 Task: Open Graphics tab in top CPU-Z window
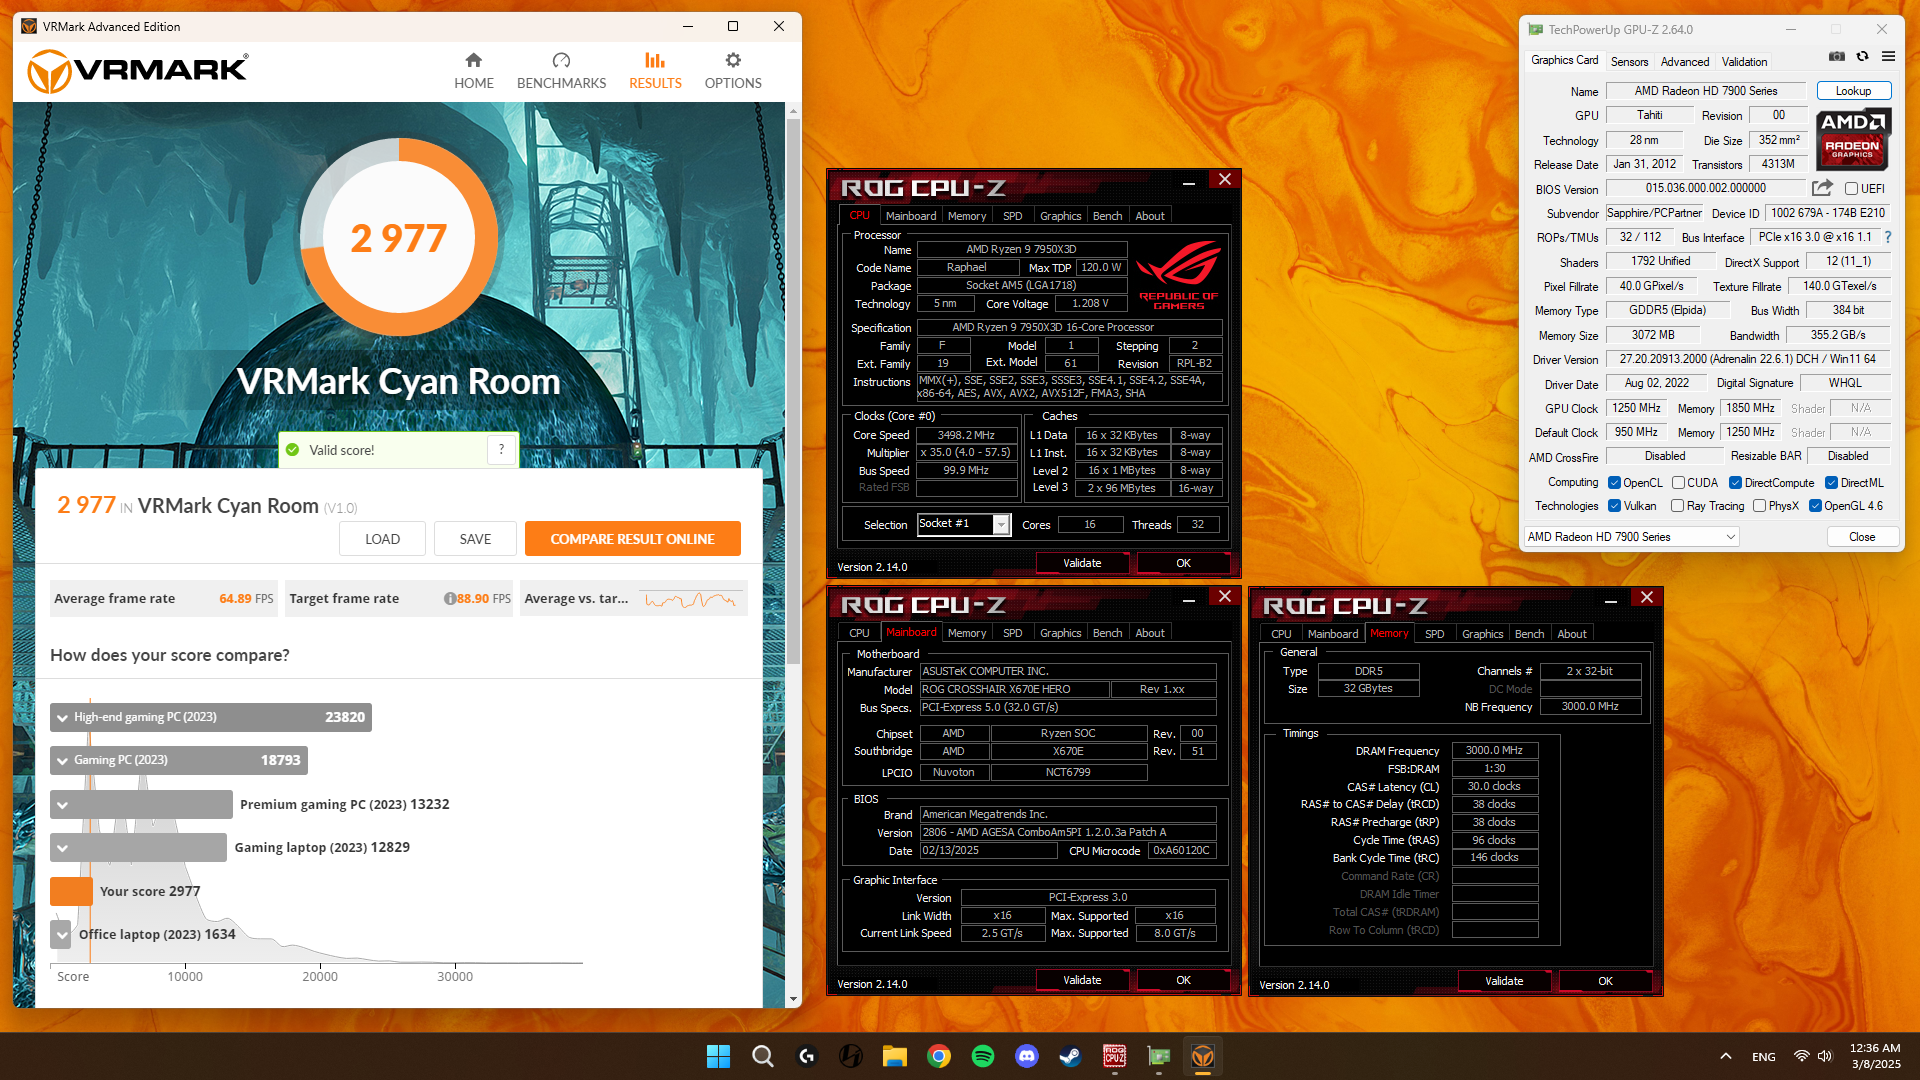coord(1060,216)
